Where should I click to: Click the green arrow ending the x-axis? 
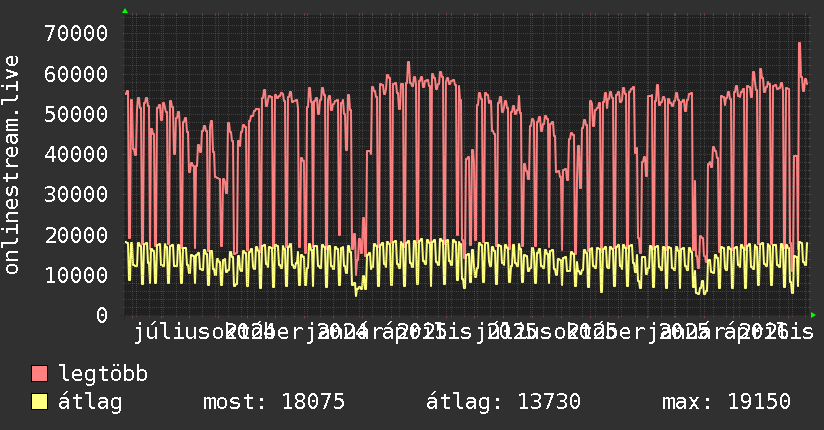[x=813, y=315]
